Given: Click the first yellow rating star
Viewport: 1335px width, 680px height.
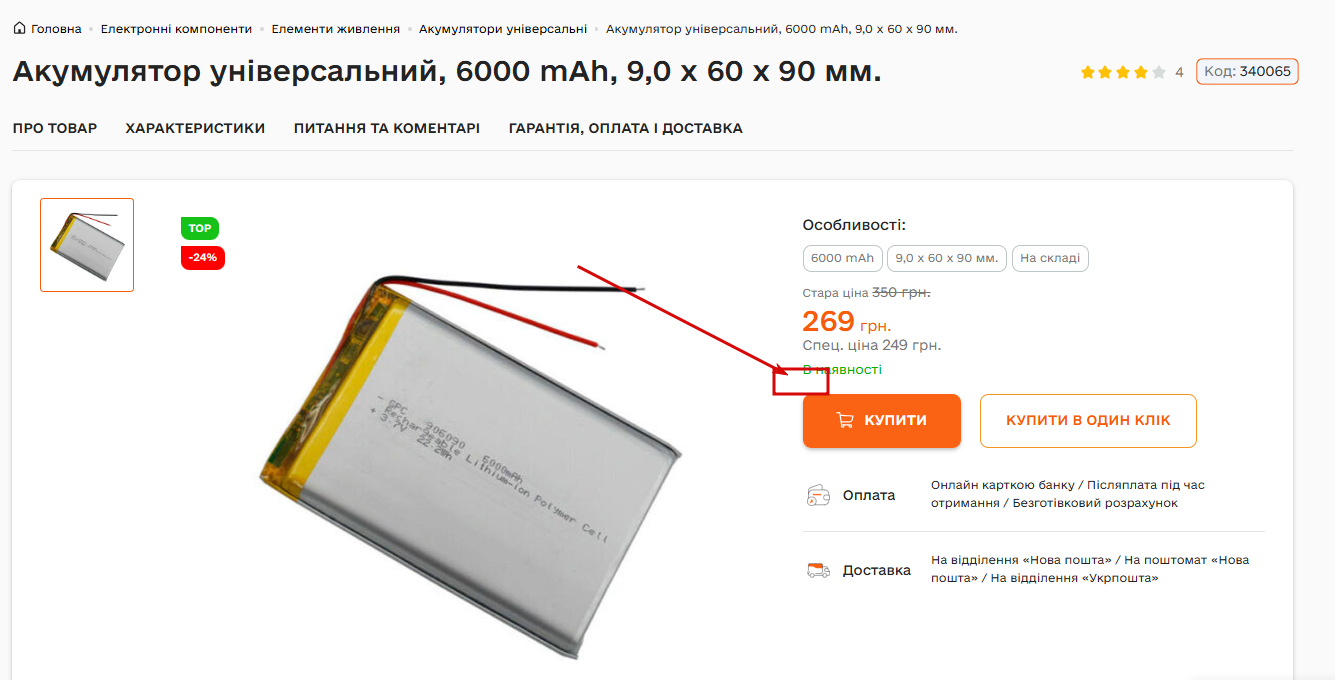Looking at the screenshot, I should [1088, 72].
